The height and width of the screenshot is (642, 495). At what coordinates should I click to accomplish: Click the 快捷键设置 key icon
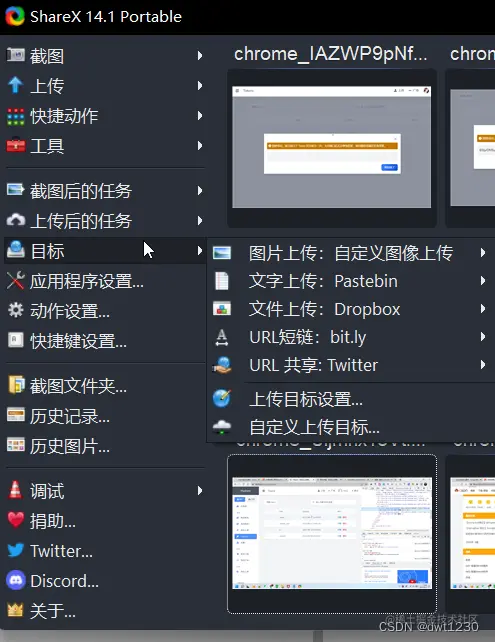pyautogui.click(x=16, y=340)
